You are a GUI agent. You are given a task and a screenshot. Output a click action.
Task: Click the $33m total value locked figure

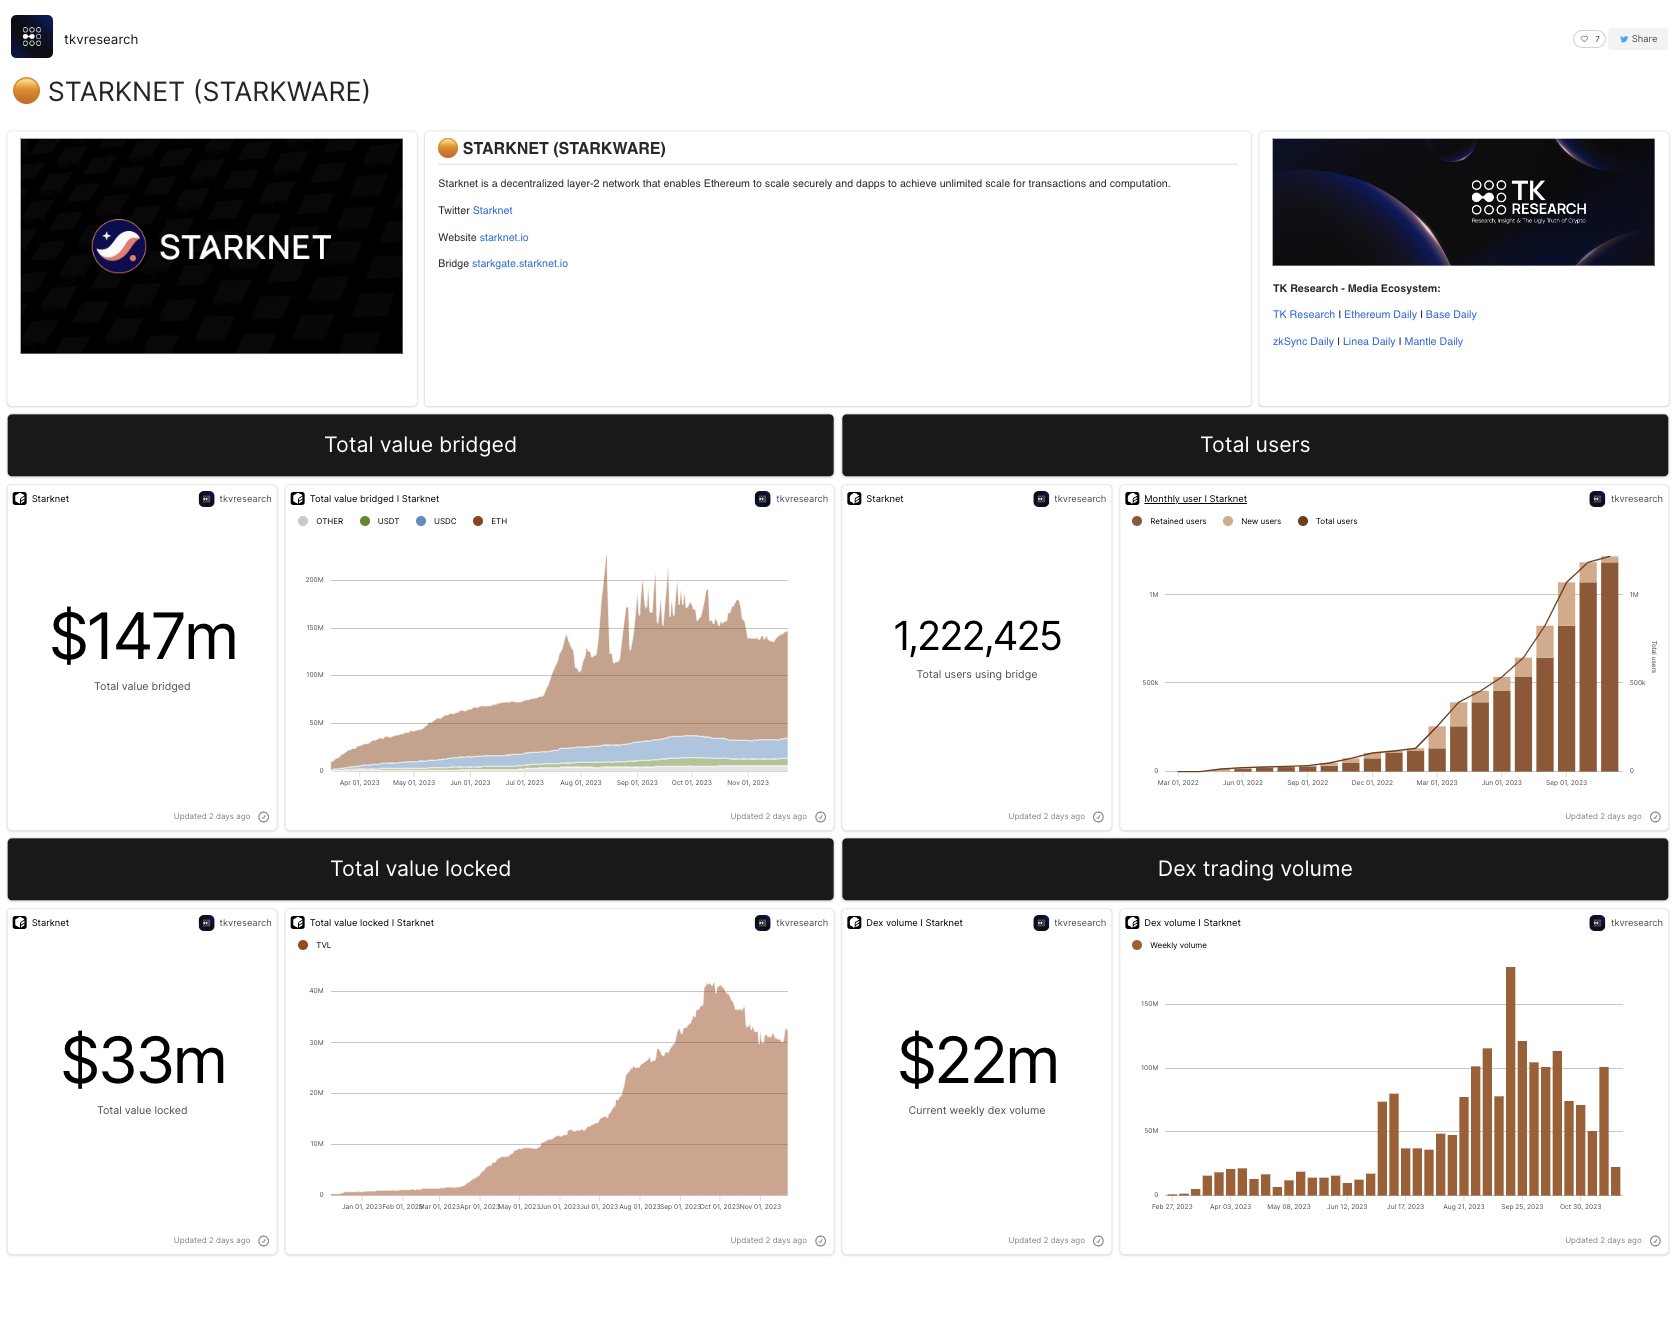tap(143, 1060)
